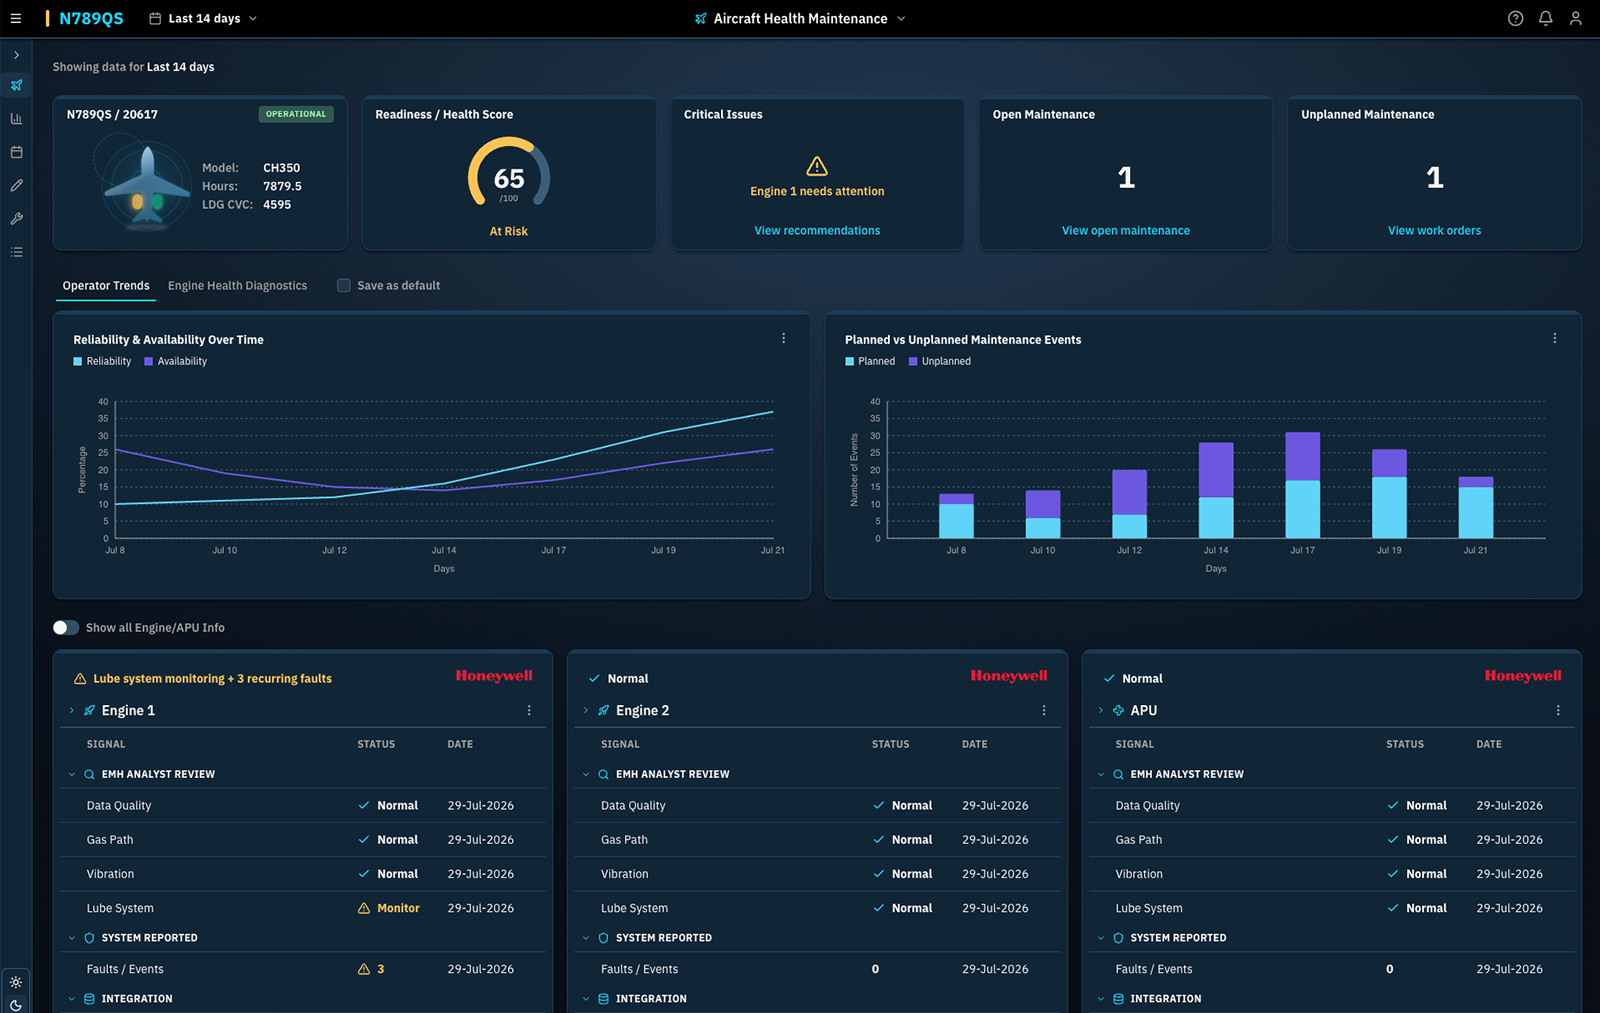Select APU Vibration row
This screenshot has width=1600, height=1013.
point(1332,874)
